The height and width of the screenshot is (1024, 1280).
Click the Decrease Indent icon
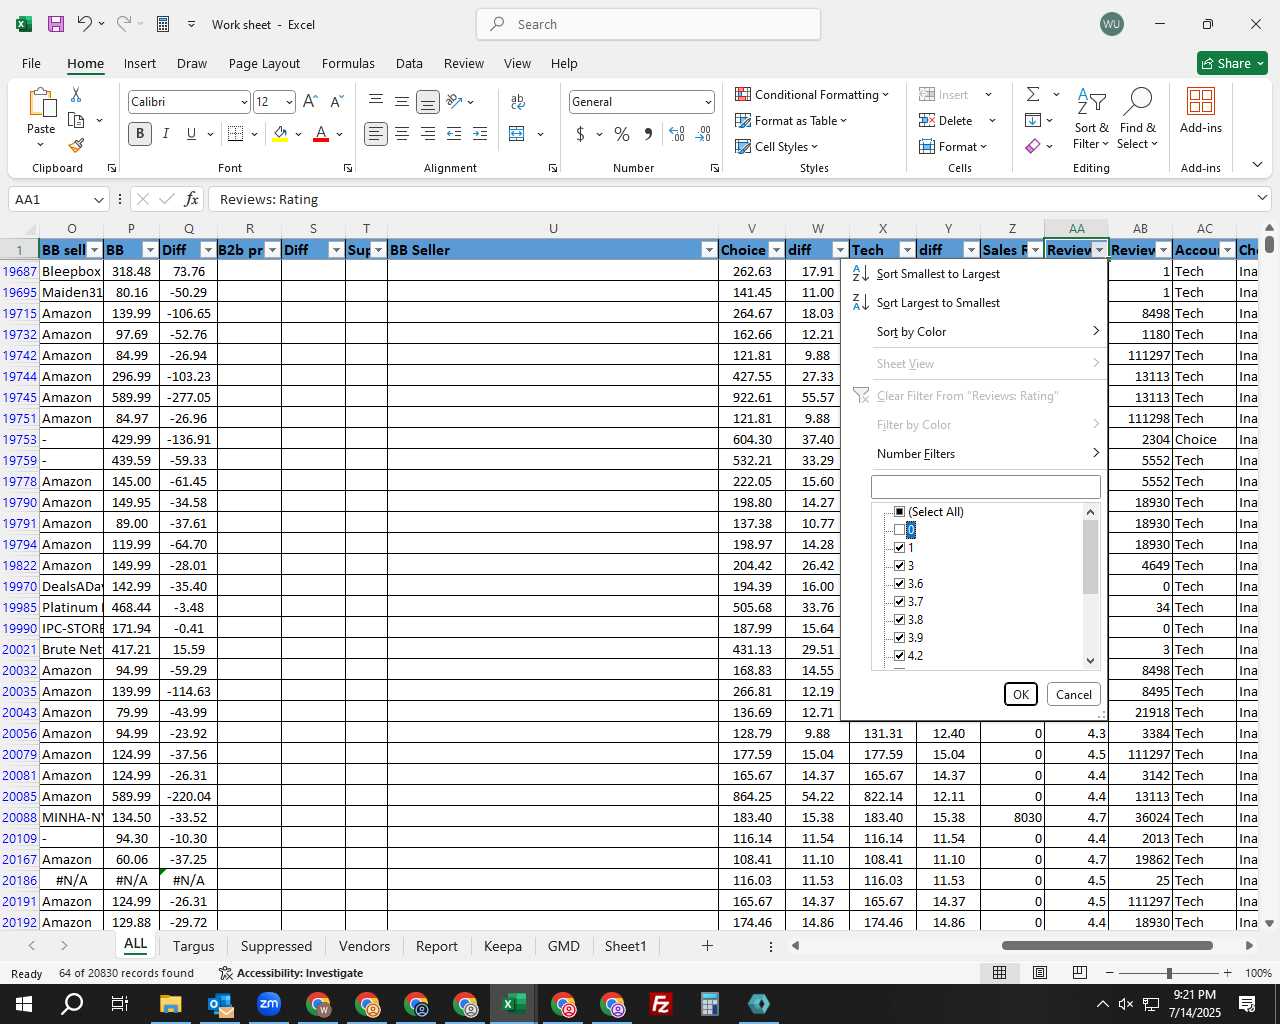454,133
